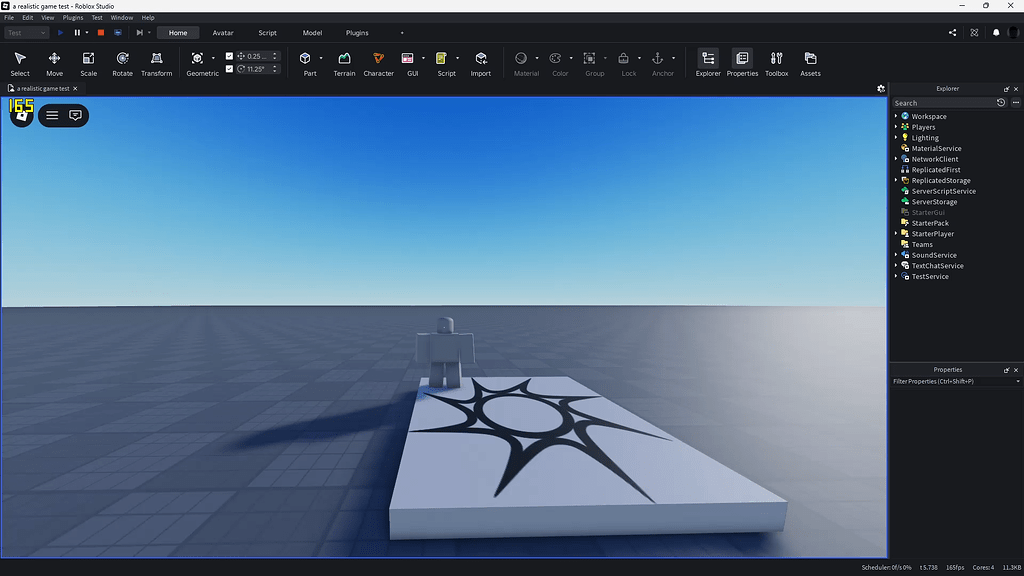Viewport: 1024px width, 576px height.
Task: Select ReplicatedFirst in Explorer
Action: click(935, 170)
